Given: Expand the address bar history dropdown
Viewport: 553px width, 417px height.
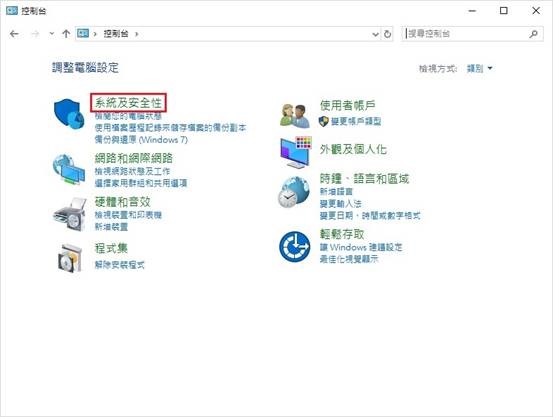Looking at the screenshot, I should coord(375,34).
